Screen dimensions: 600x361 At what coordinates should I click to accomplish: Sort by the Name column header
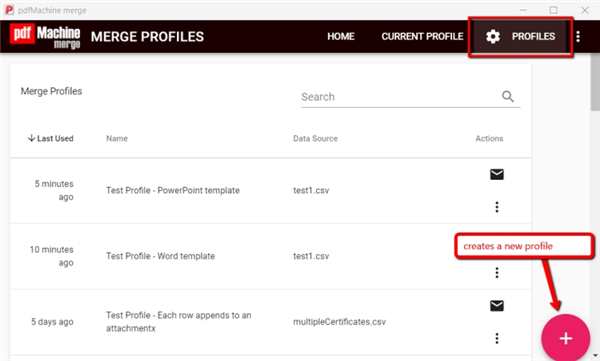[x=117, y=138]
